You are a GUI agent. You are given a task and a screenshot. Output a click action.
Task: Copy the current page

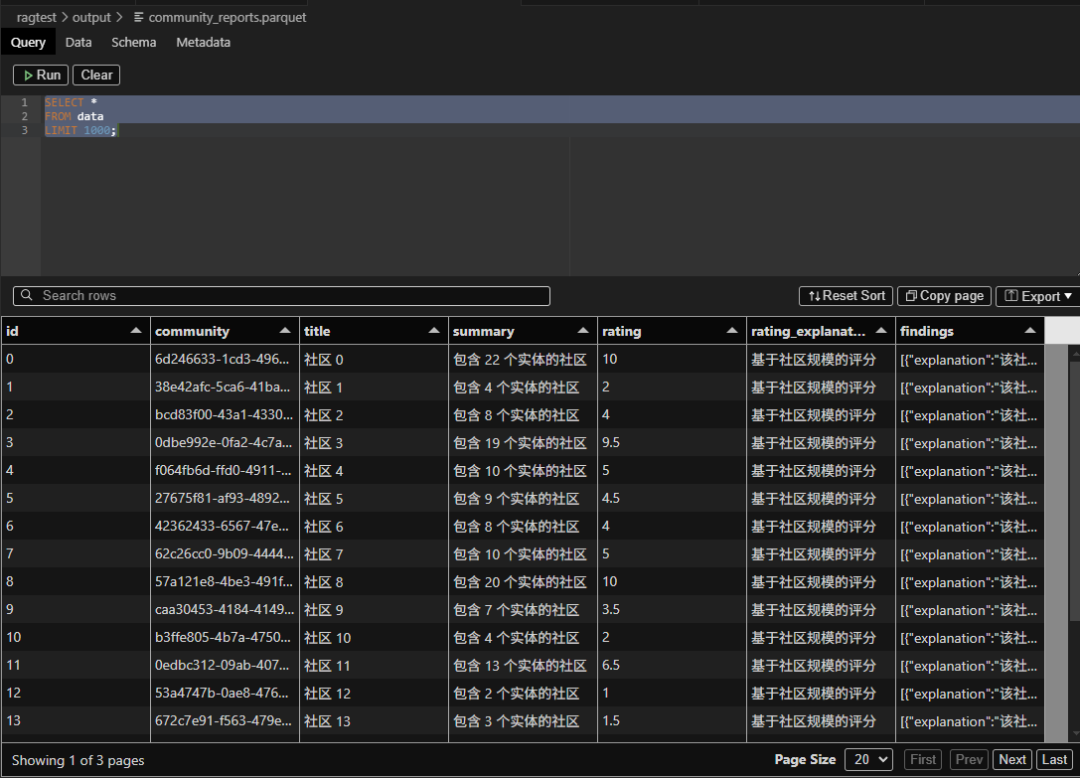coord(944,296)
